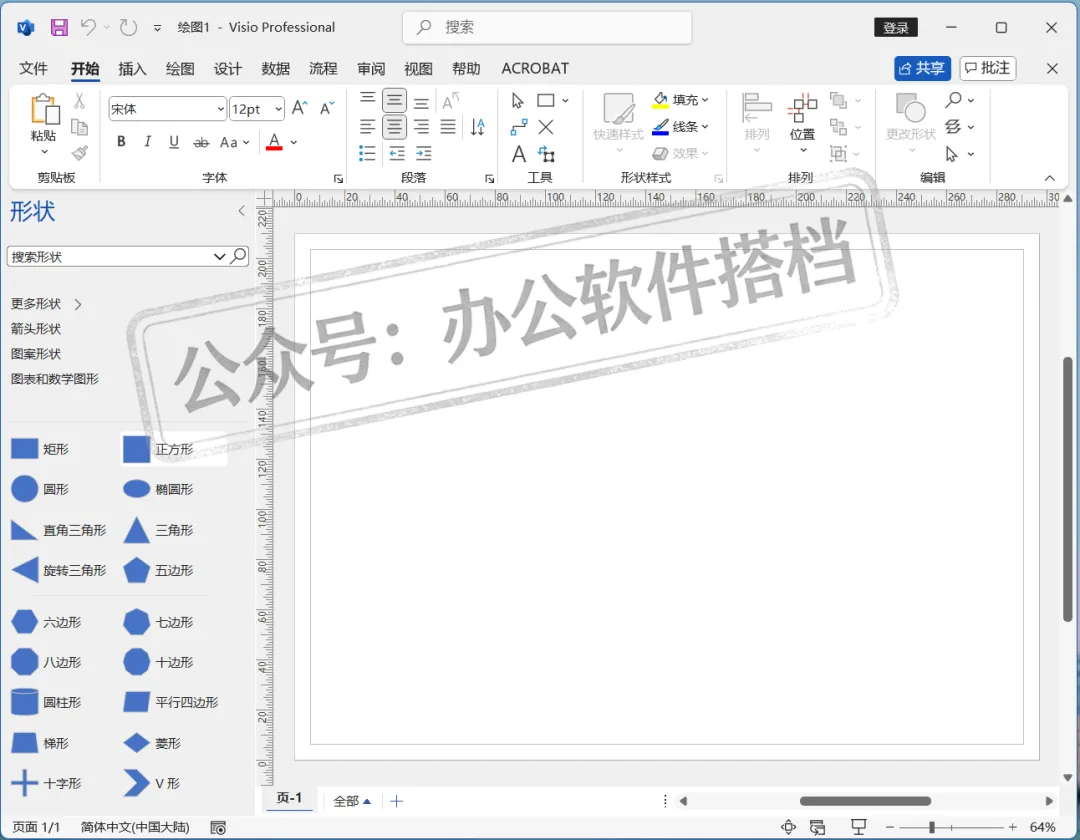This screenshot has width=1080, height=840.
Task: Toggle align middle vertical alignment
Action: tap(394, 101)
